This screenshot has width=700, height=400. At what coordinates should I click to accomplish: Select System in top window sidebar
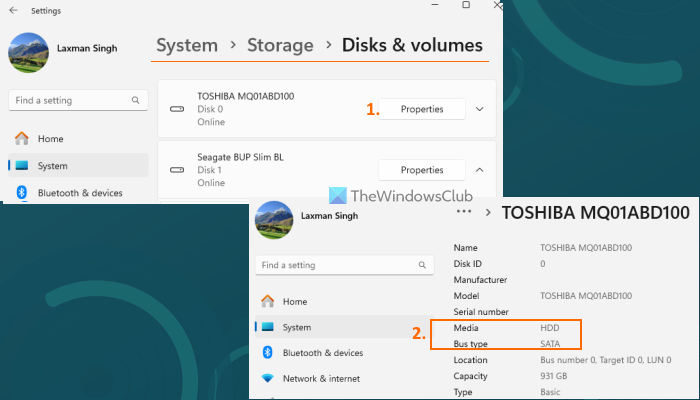click(78, 166)
